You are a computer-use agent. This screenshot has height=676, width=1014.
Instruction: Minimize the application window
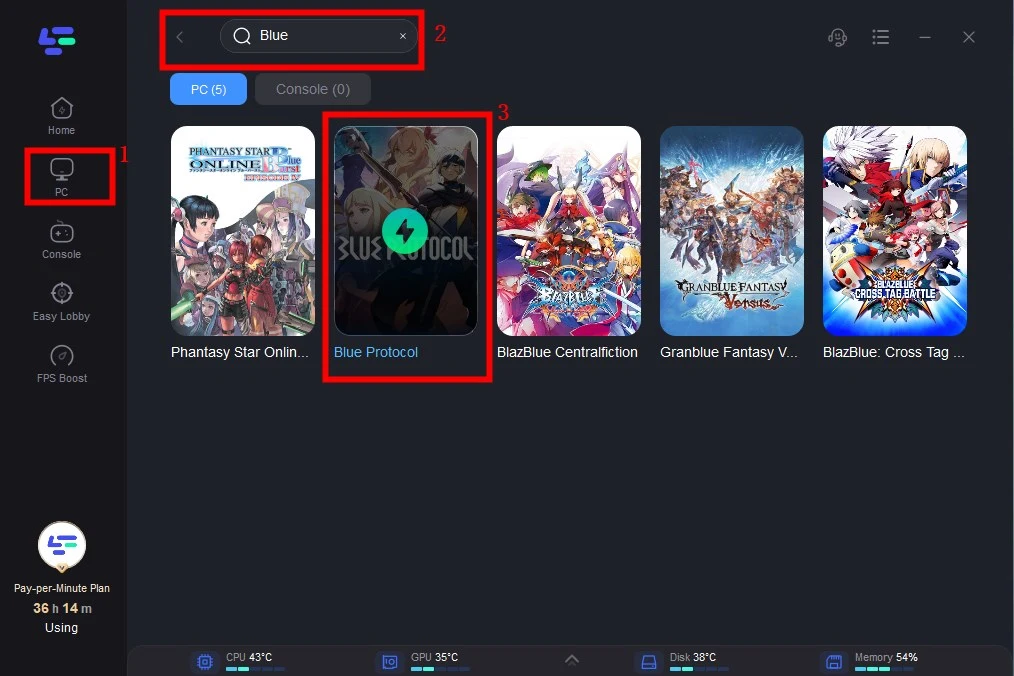pyautogui.click(x=925, y=38)
